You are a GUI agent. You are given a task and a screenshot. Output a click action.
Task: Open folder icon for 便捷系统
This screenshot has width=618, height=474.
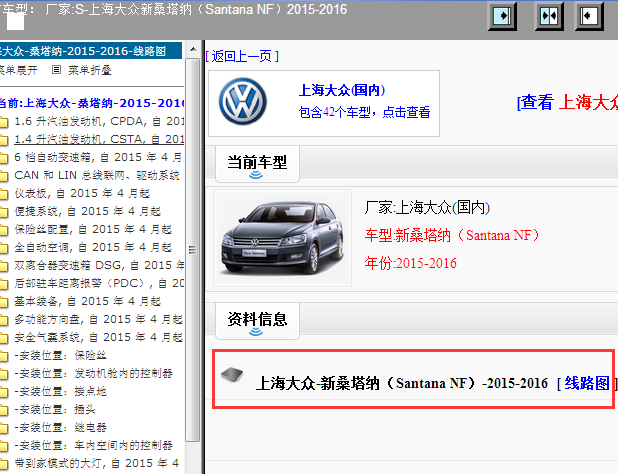3,212
